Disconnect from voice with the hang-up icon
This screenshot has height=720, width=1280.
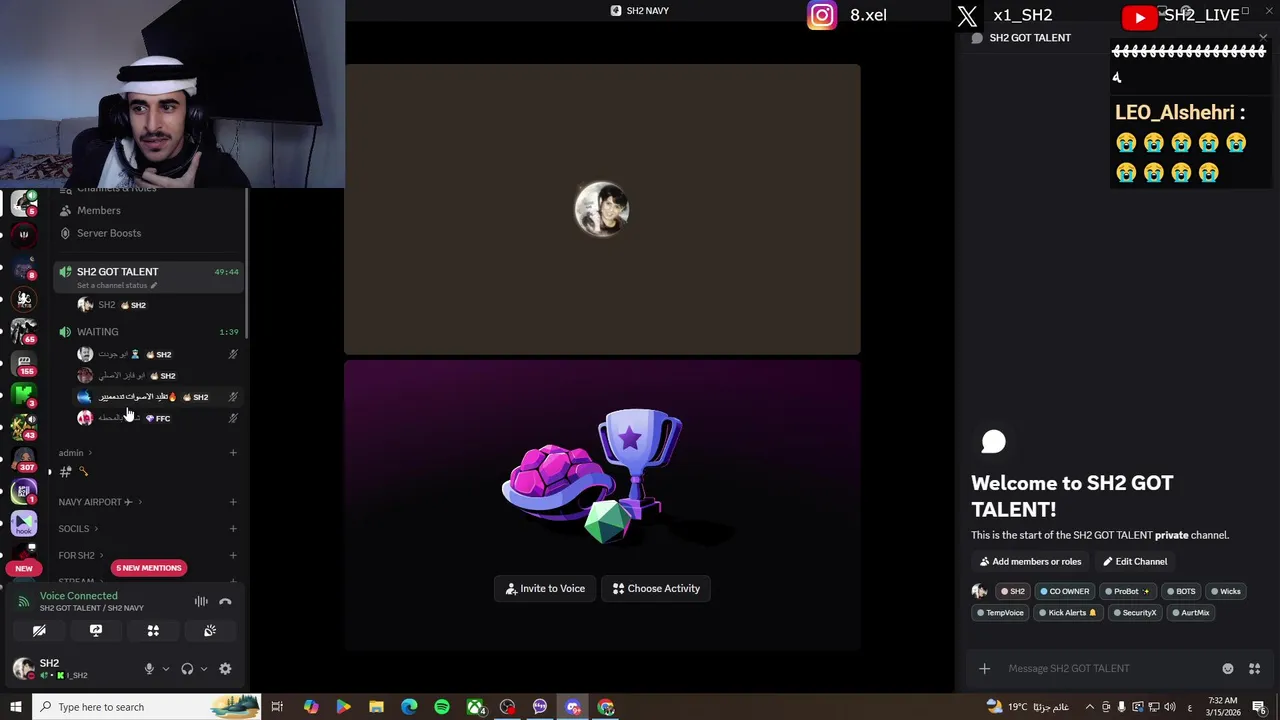click(x=225, y=601)
